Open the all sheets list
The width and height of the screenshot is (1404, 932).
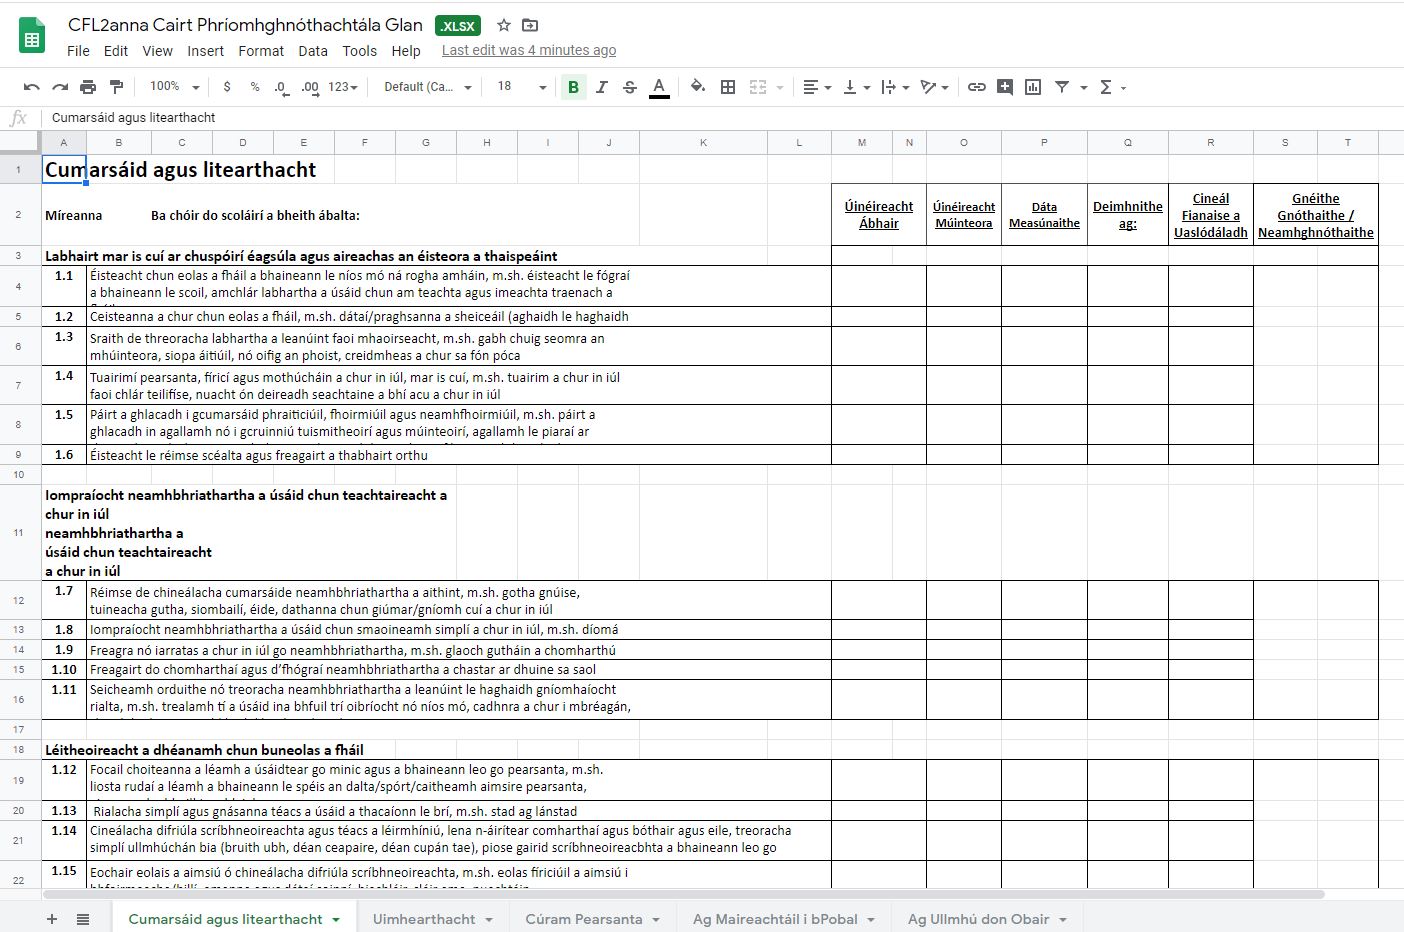pyautogui.click(x=83, y=919)
